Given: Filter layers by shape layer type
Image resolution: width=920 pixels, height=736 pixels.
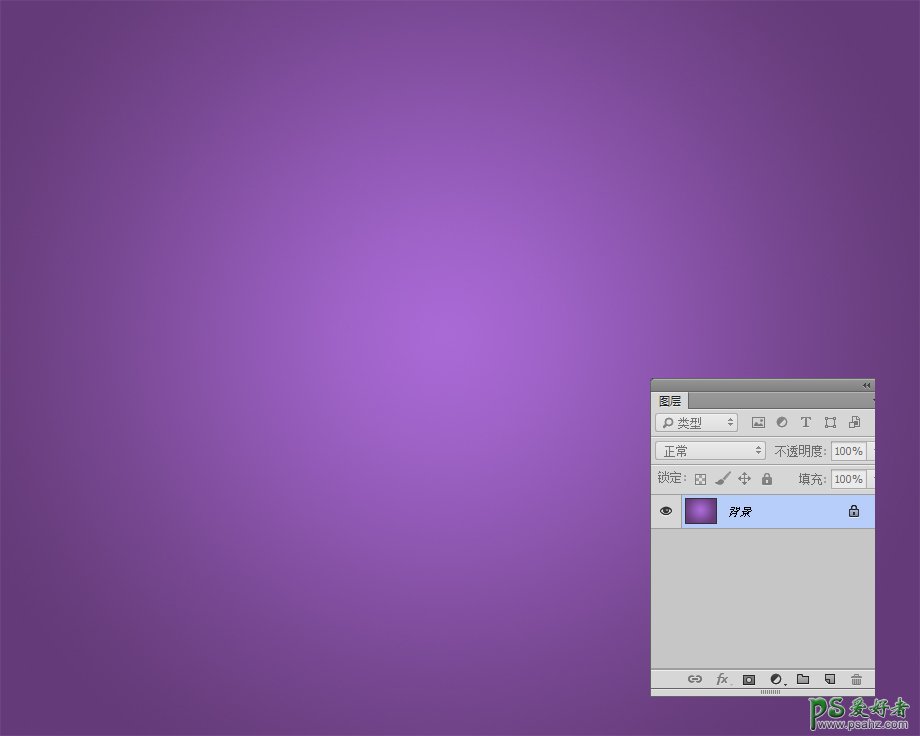Looking at the screenshot, I should [830, 423].
